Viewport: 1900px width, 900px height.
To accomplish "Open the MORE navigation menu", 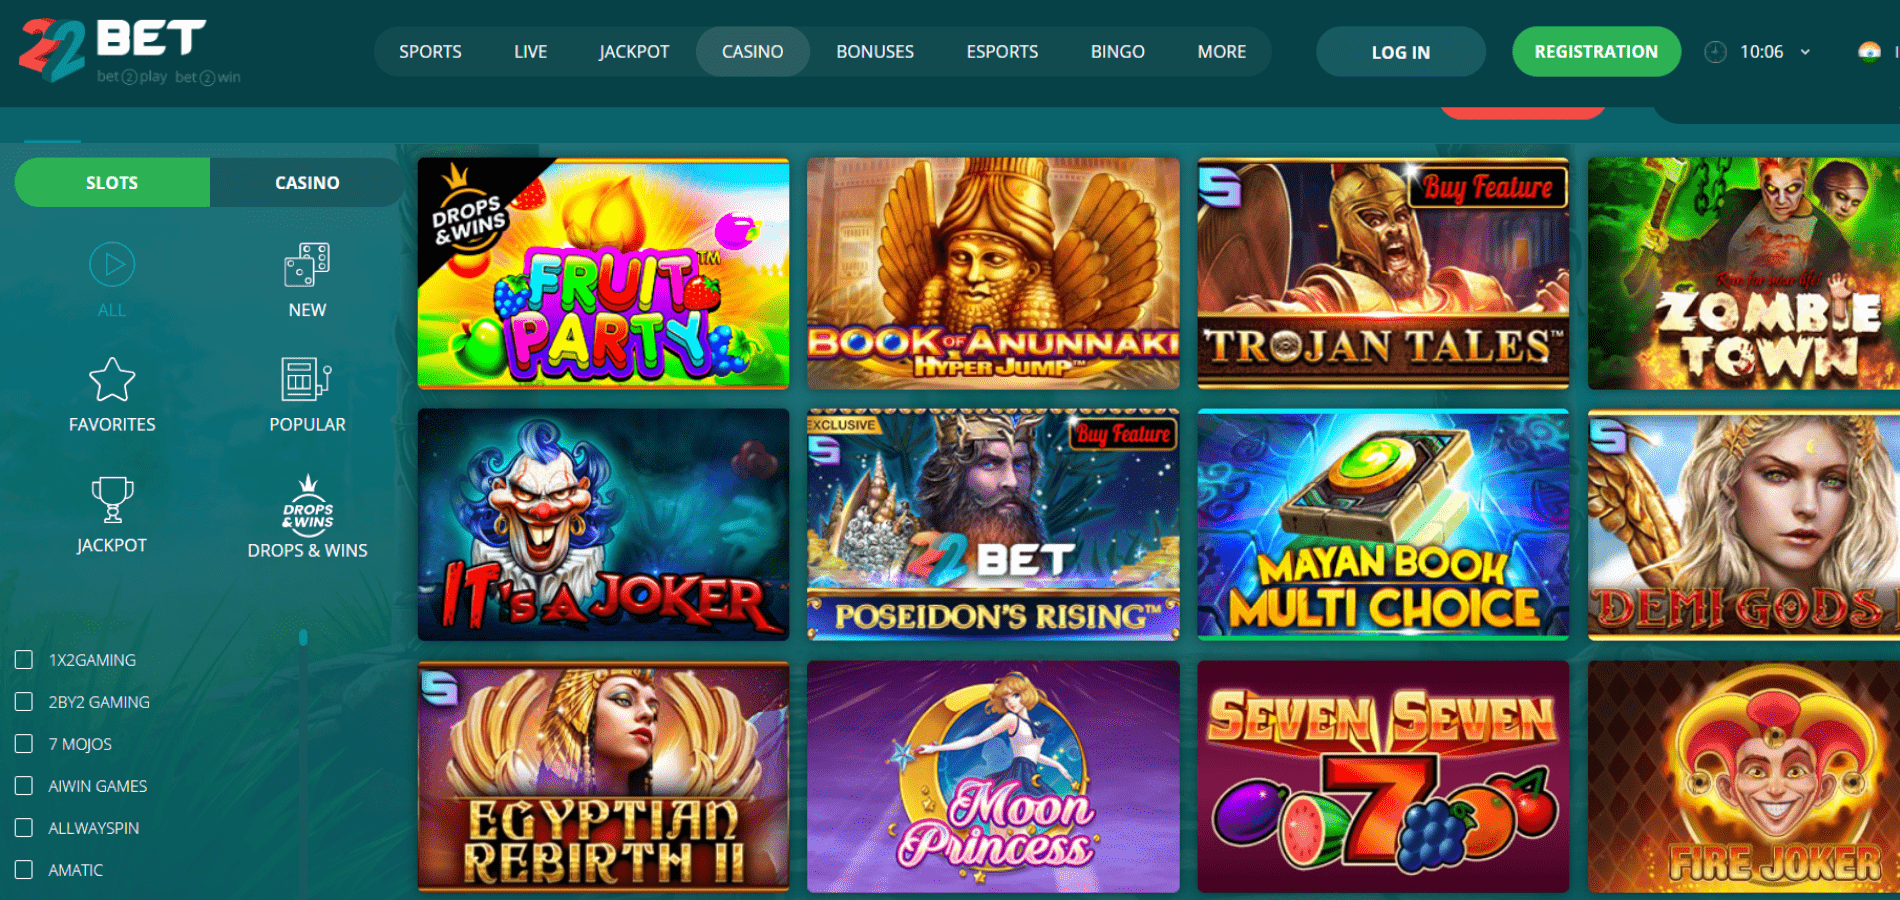I will click(x=1221, y=52).
